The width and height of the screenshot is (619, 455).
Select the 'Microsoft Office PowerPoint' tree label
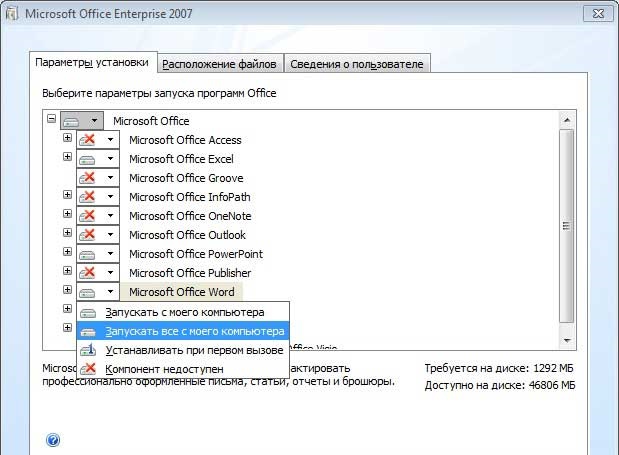tap(196, 253)
